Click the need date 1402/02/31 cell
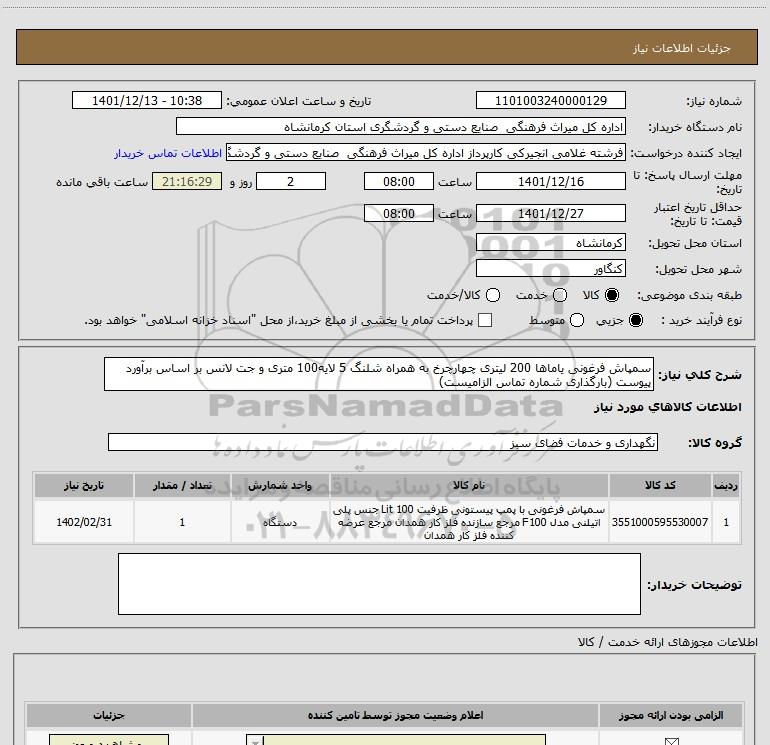 pos(83,522)
